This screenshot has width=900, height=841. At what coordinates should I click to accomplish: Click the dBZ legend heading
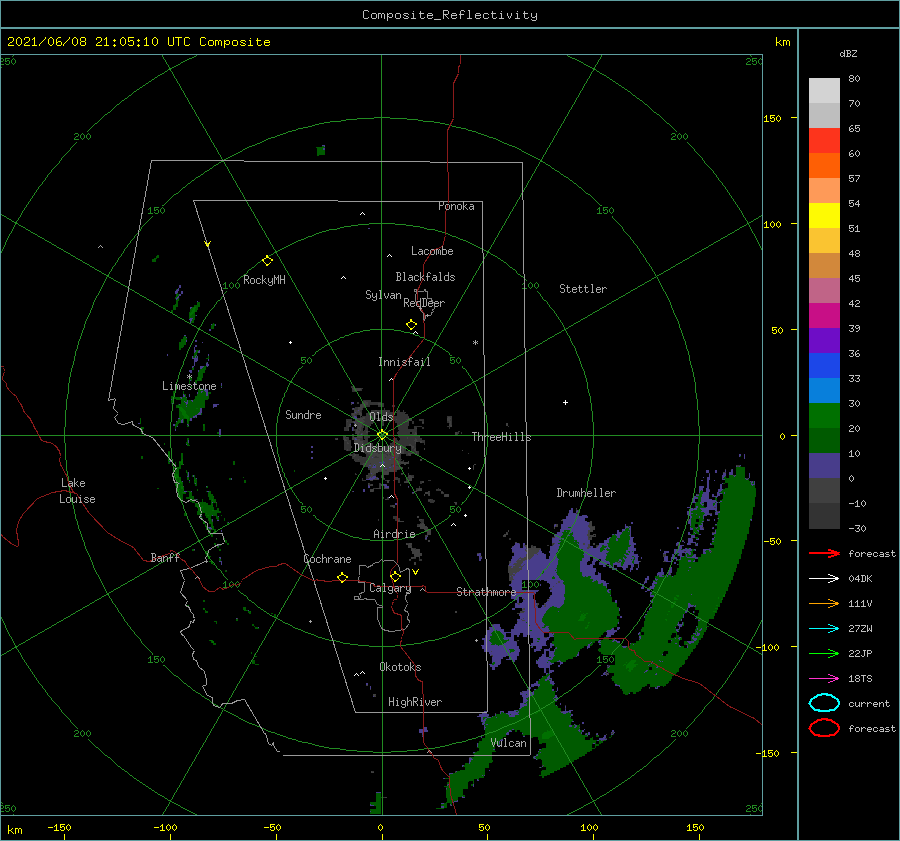(848, 53)
